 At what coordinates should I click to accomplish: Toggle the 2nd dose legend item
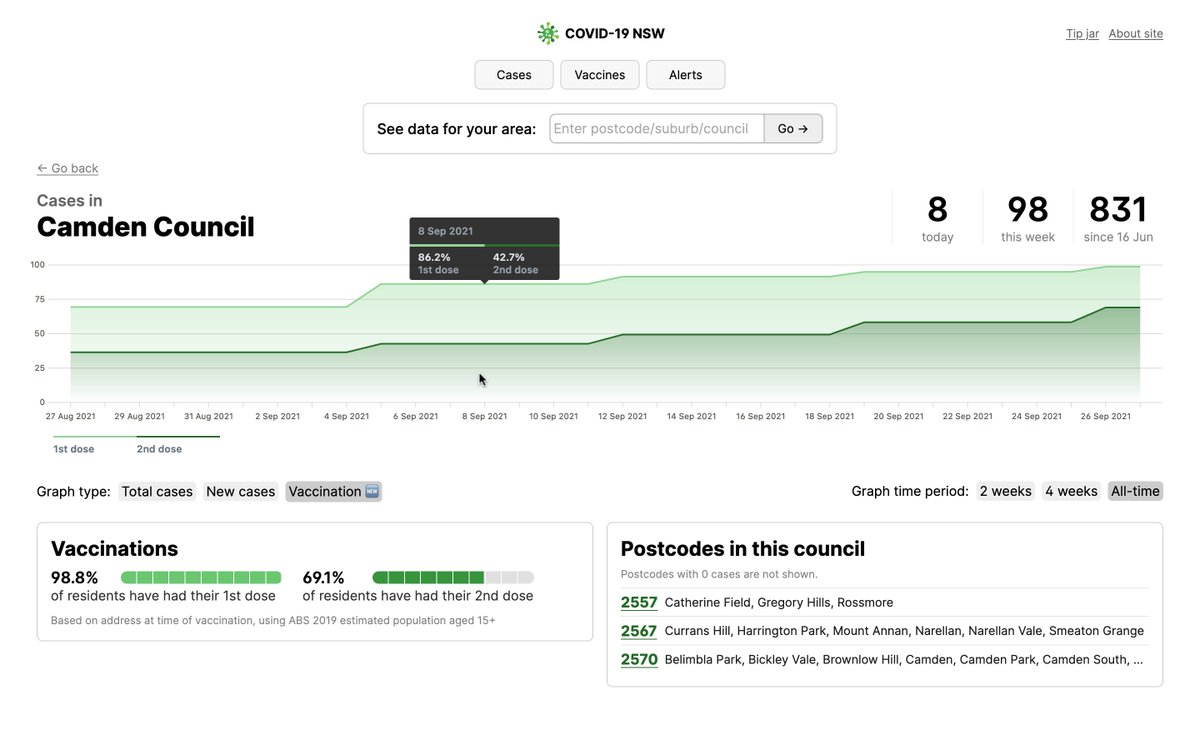click(x=160, y=449)
